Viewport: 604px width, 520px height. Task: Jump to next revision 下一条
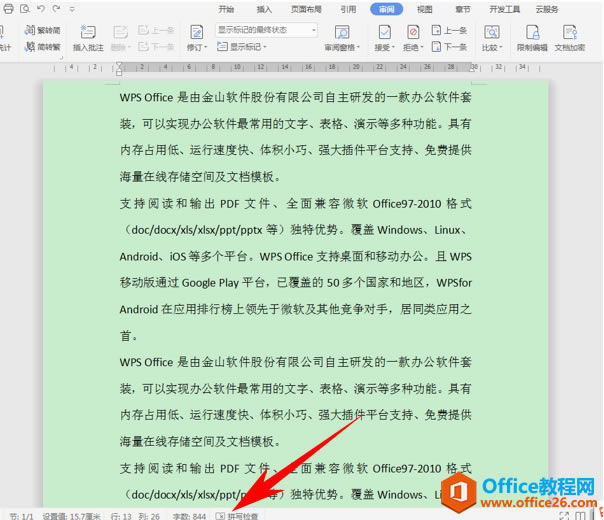[449, 47]
